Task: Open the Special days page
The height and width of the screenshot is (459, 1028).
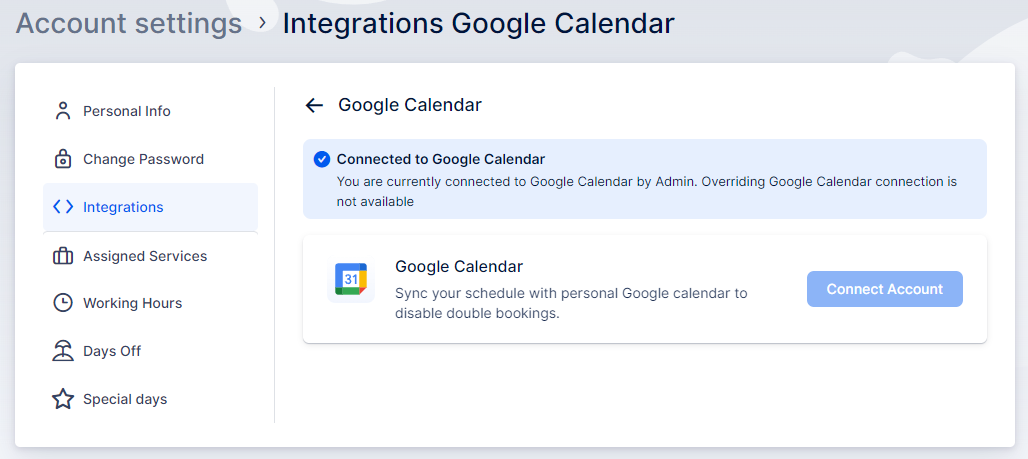Action: (125, 399)
